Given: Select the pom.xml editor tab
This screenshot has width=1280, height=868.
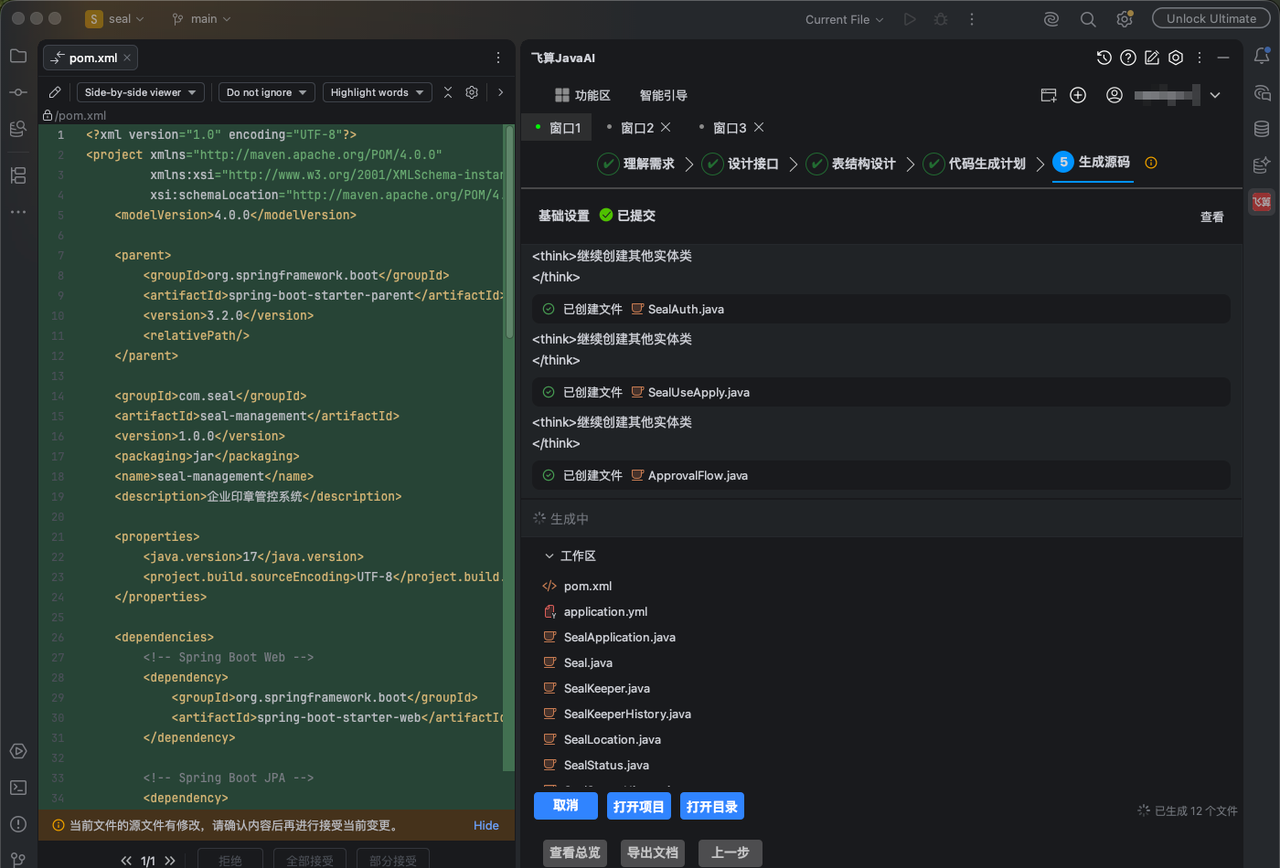Looking at the screenshot, I should click(90, 58).
